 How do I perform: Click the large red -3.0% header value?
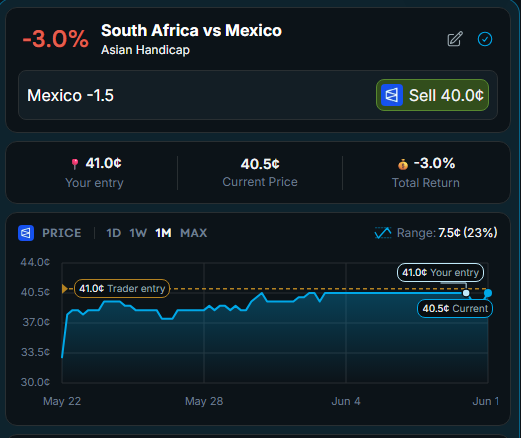coord(56,39)
